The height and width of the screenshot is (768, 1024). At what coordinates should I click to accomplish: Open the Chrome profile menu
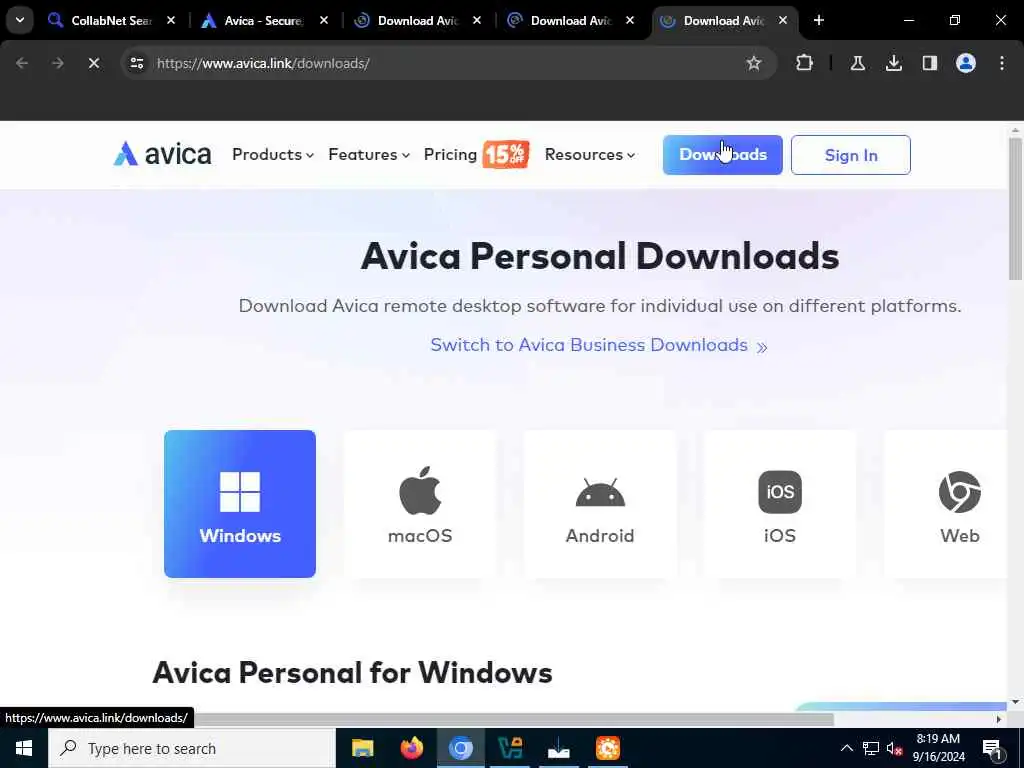click(965, 63)
